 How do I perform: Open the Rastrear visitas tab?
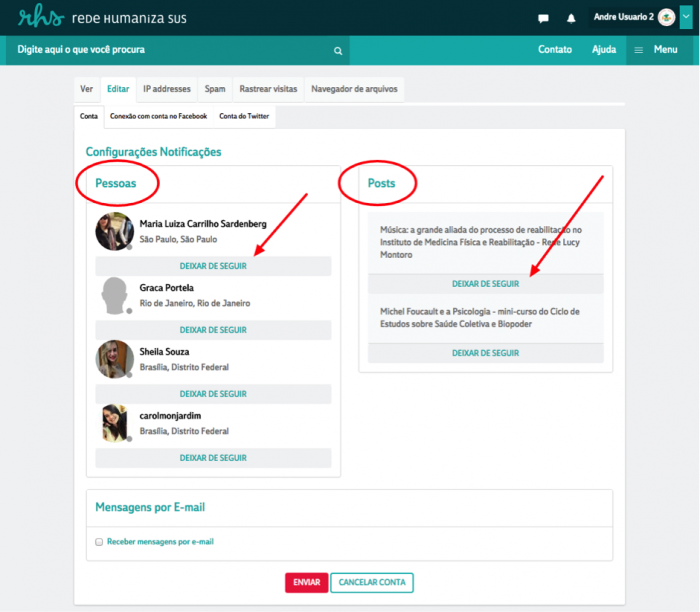pyautogui.click(x=268, y=89)
